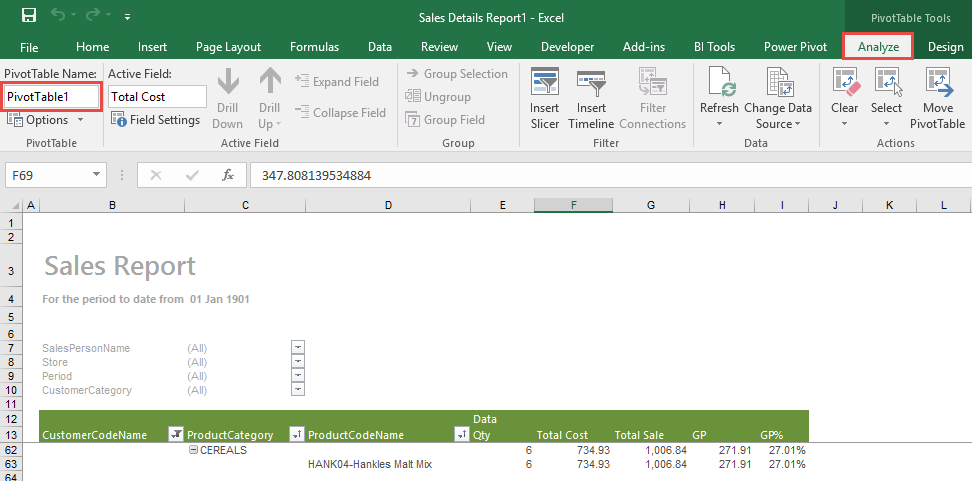Viewport: 972px width, 481px height.
Task: Confirm formula entry with the check icon
Action: (192, 175)
